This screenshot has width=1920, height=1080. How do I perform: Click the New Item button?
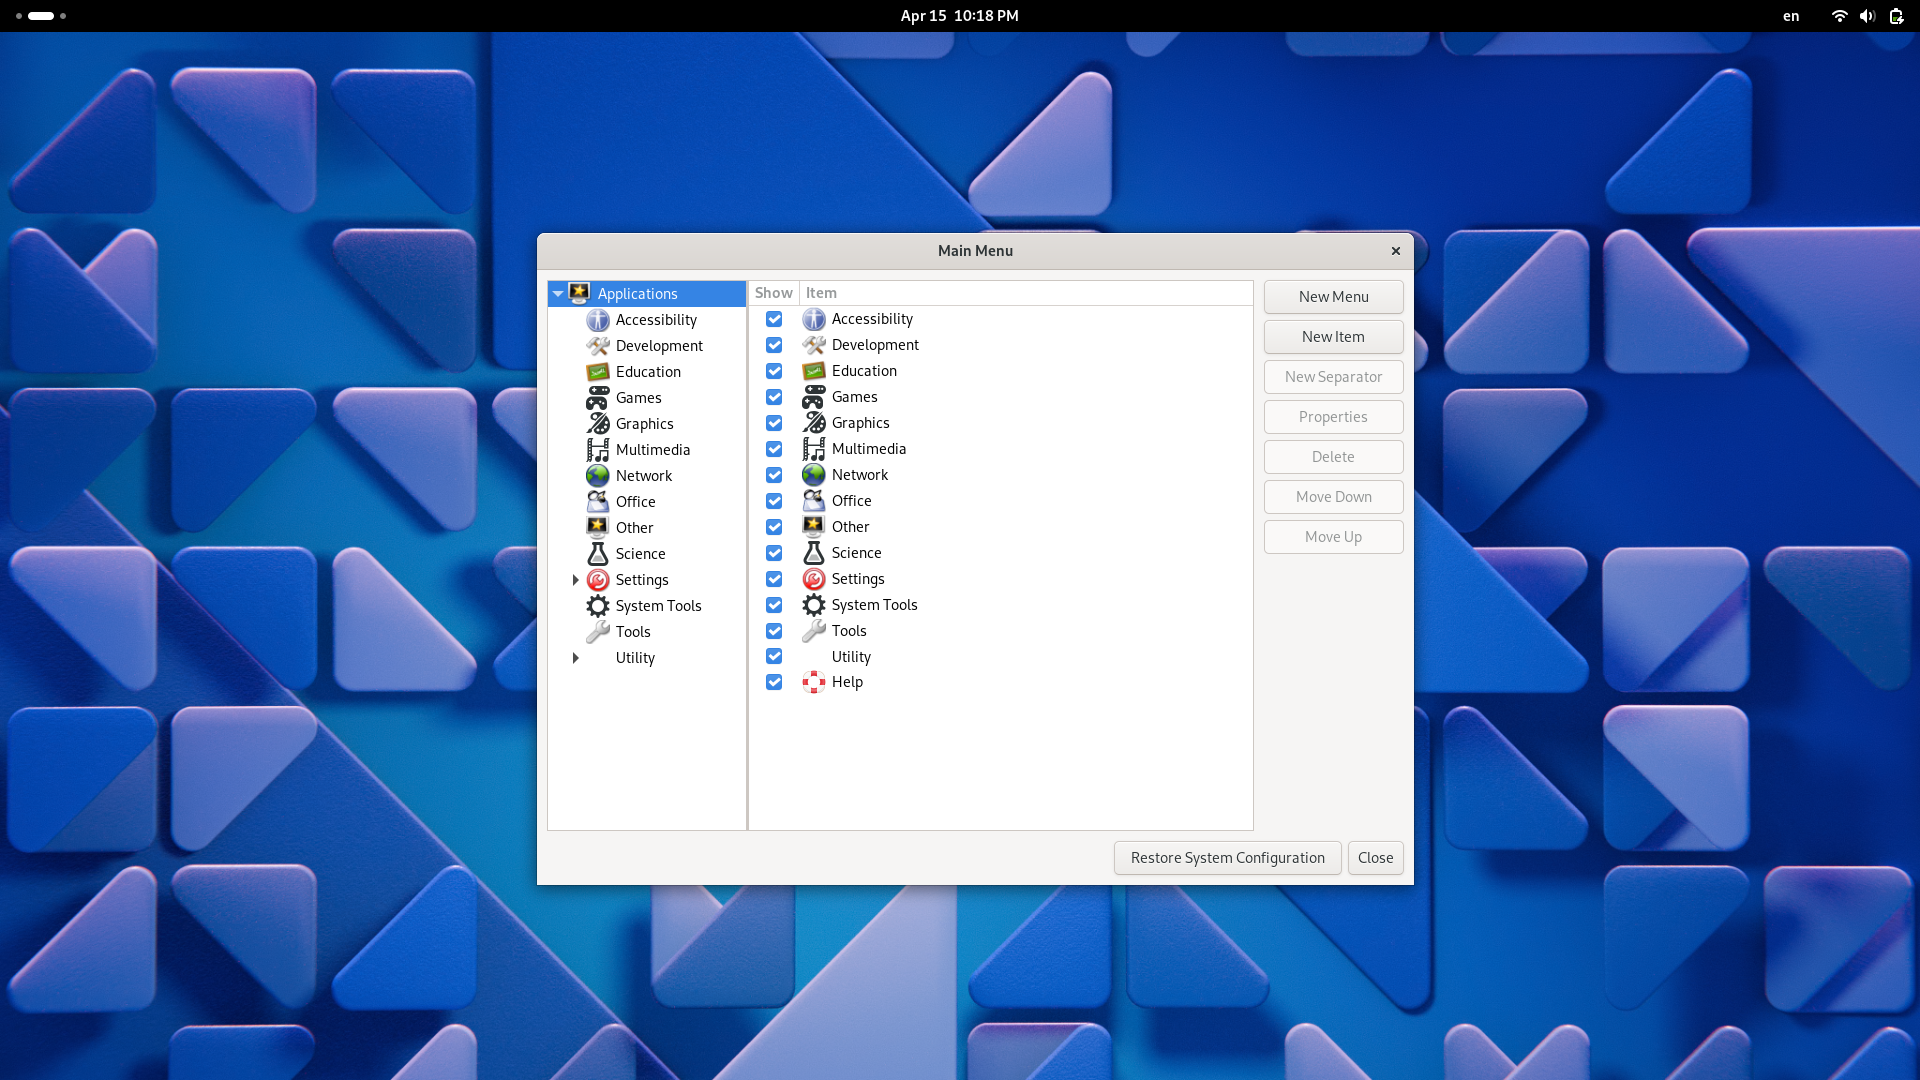click(1333, 337)
